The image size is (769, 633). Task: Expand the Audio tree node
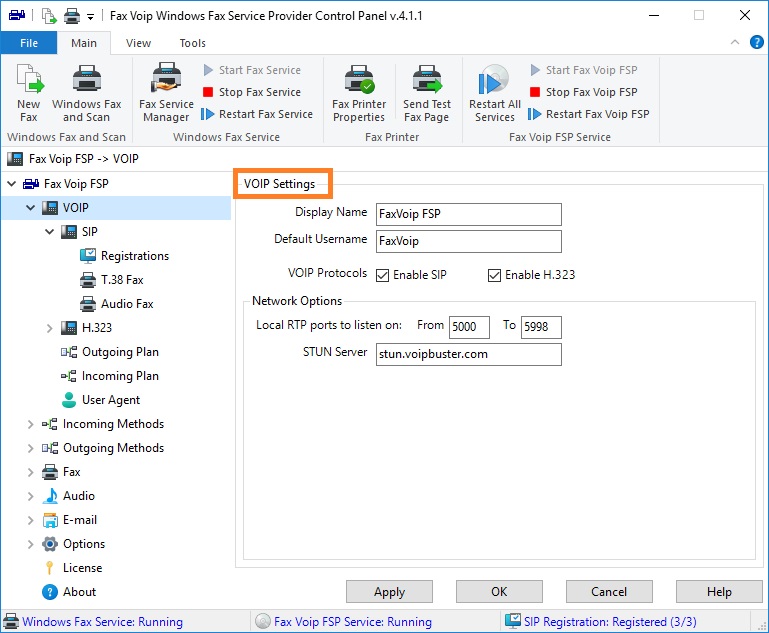pyautogui.click(x=30, y=496)
